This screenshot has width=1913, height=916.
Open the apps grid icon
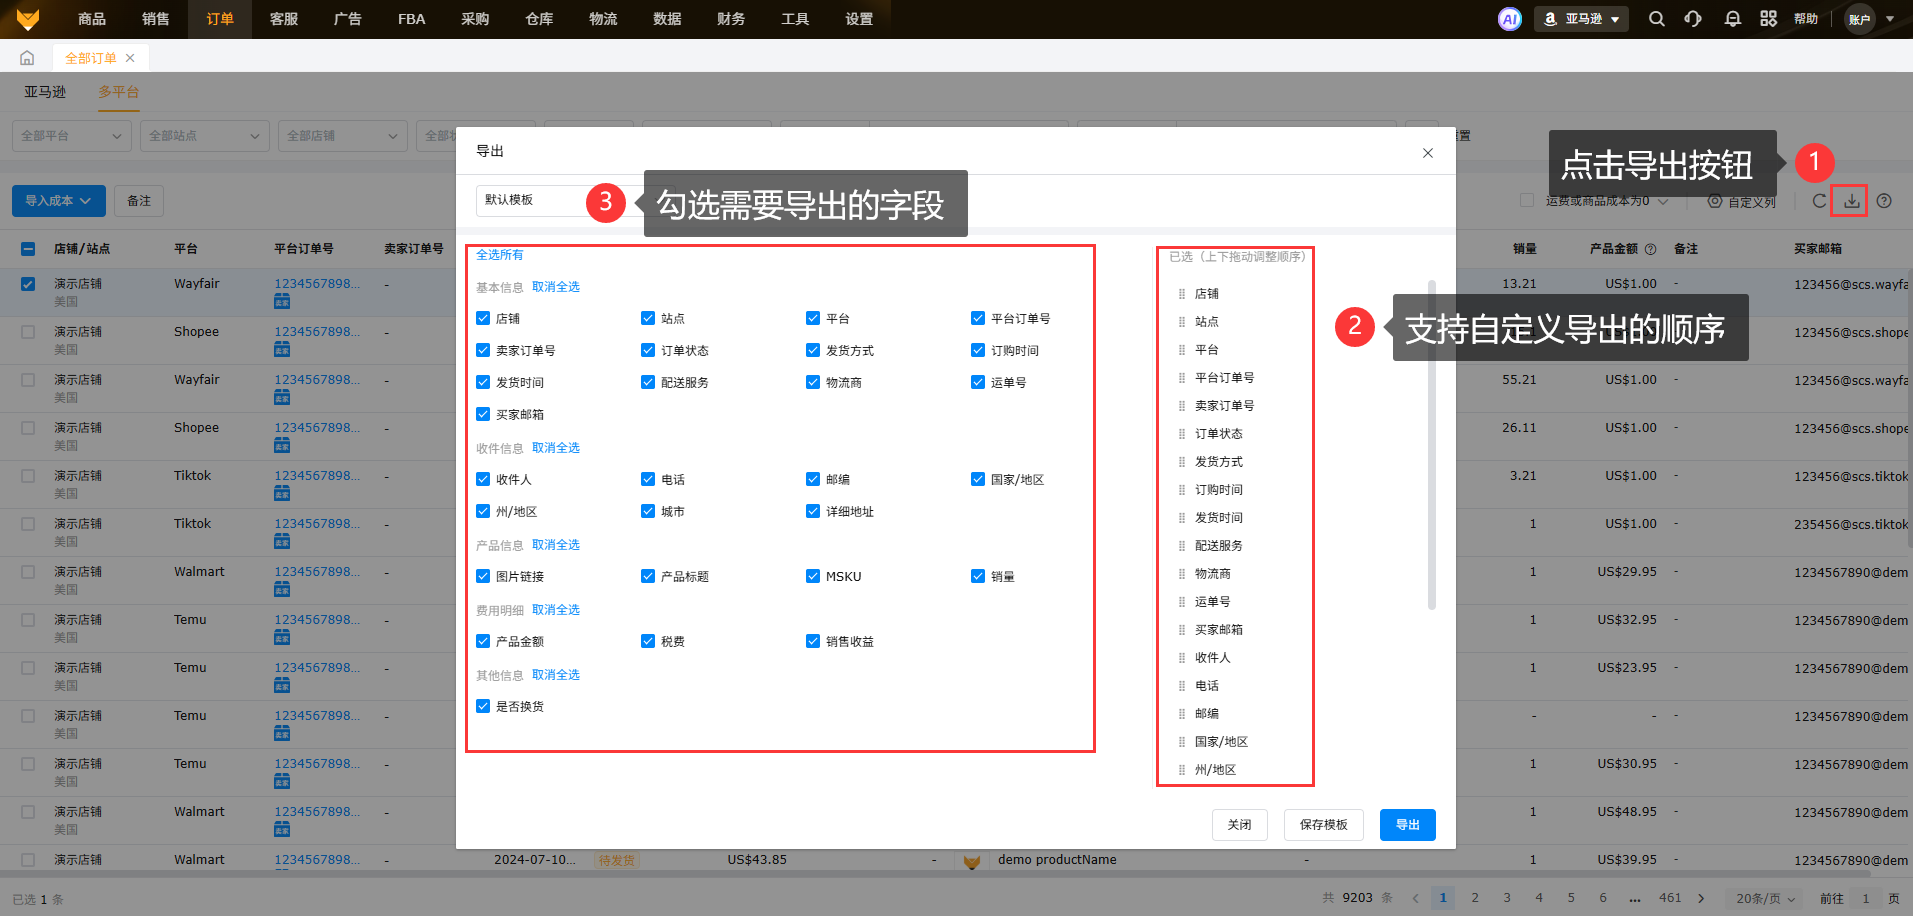click(x=1769, y=19)
